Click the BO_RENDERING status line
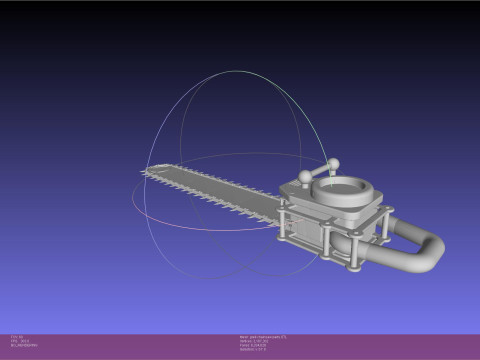Screen dimensions: 480x360 point(24,345)
